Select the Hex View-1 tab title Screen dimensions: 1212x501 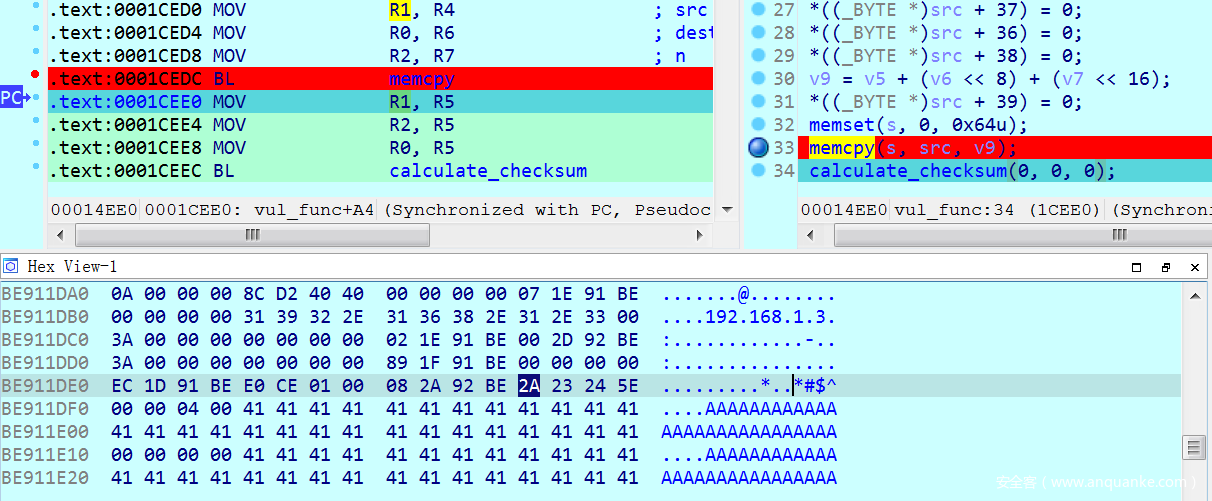72,267
